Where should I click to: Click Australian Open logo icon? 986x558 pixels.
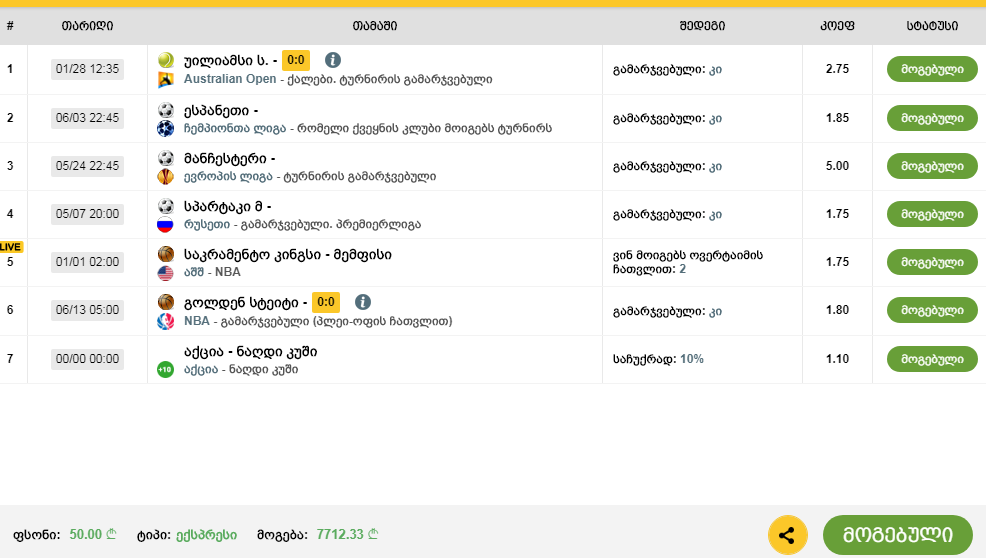tap(165, 79)
